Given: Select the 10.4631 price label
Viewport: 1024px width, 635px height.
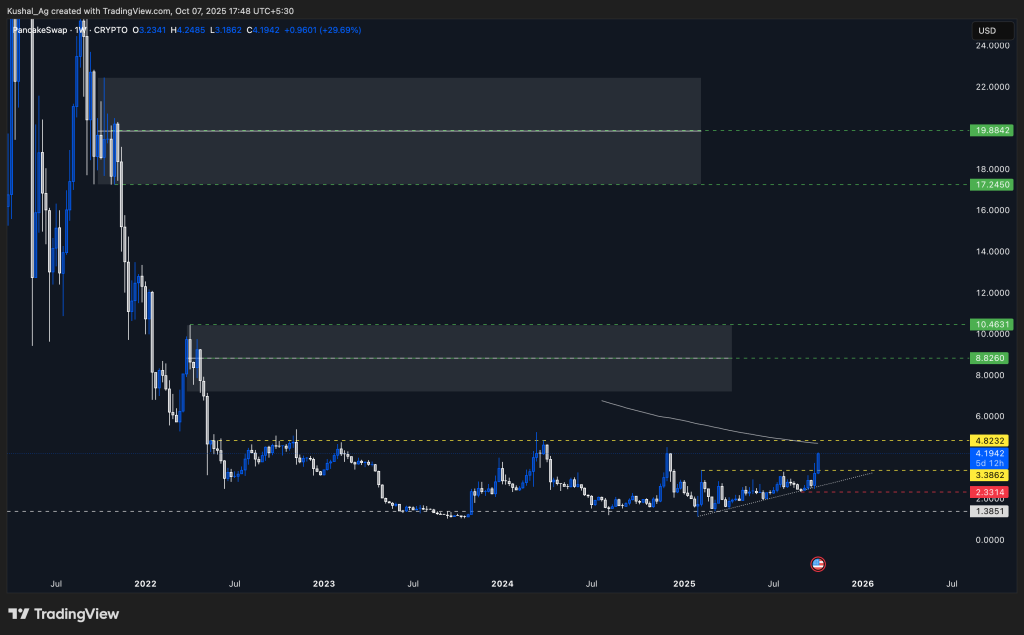Looking at the screenshot, I should tap(990, 324).
